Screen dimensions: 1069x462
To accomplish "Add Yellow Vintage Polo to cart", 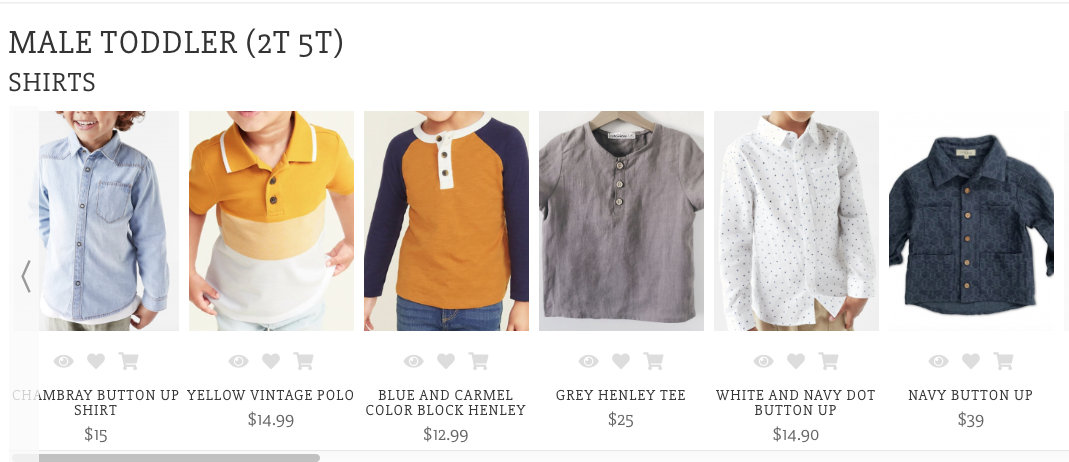I will coord(303,361).
